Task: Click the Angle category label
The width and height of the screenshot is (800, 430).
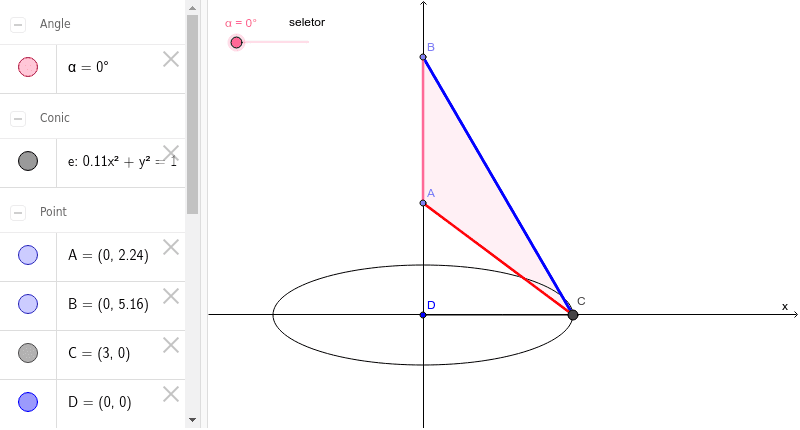Action: tap(55, 24)
